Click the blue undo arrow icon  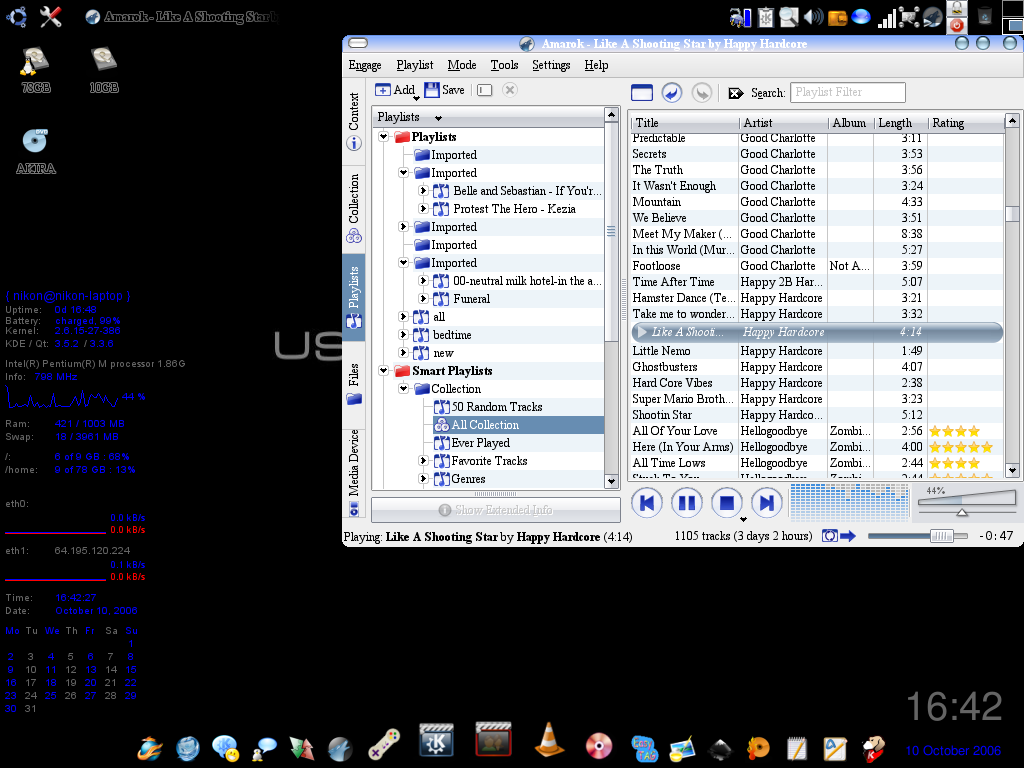tap(671, 93)
